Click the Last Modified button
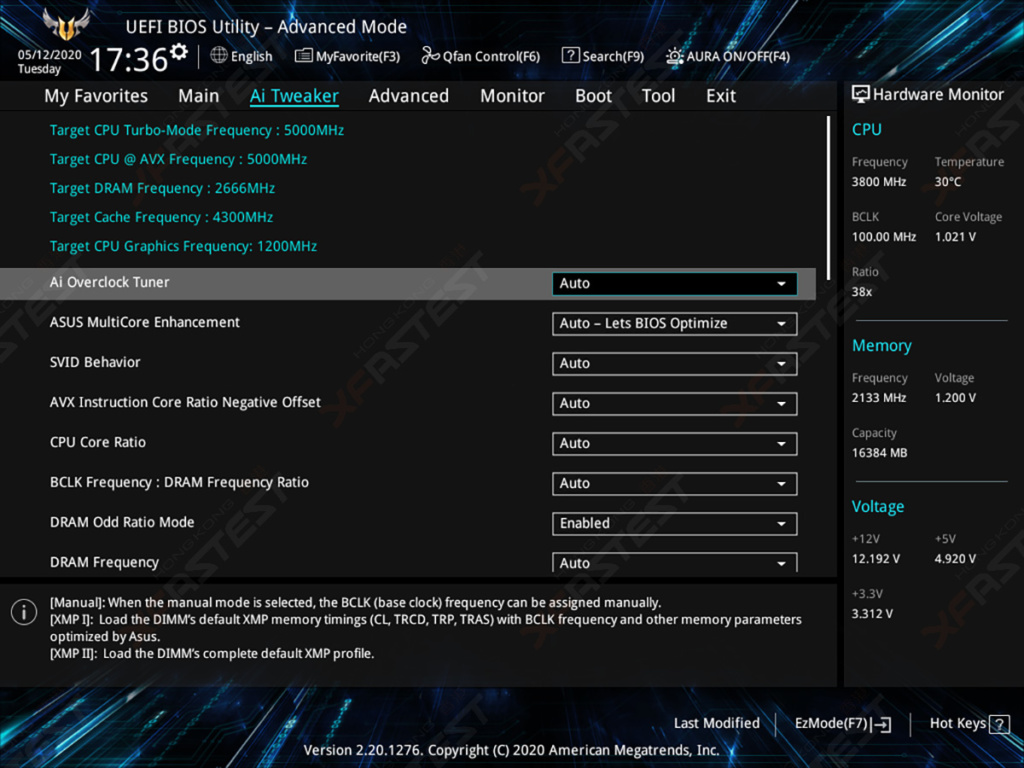Viewport: 1024px width, 768px height. [x=716, y=723]
